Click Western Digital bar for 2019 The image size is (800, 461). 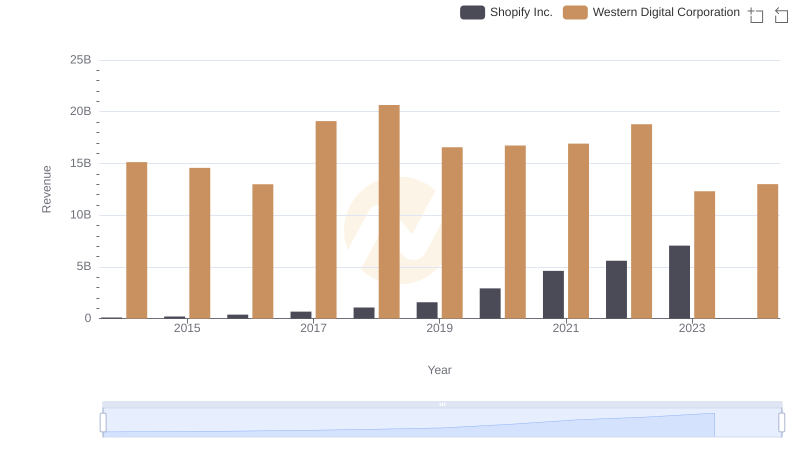(452, 233)
